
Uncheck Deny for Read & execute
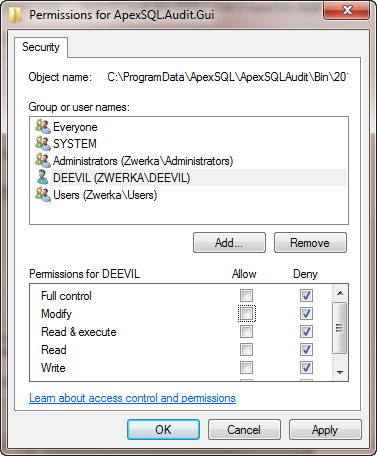pyautogui.click(x=306, y=331)
